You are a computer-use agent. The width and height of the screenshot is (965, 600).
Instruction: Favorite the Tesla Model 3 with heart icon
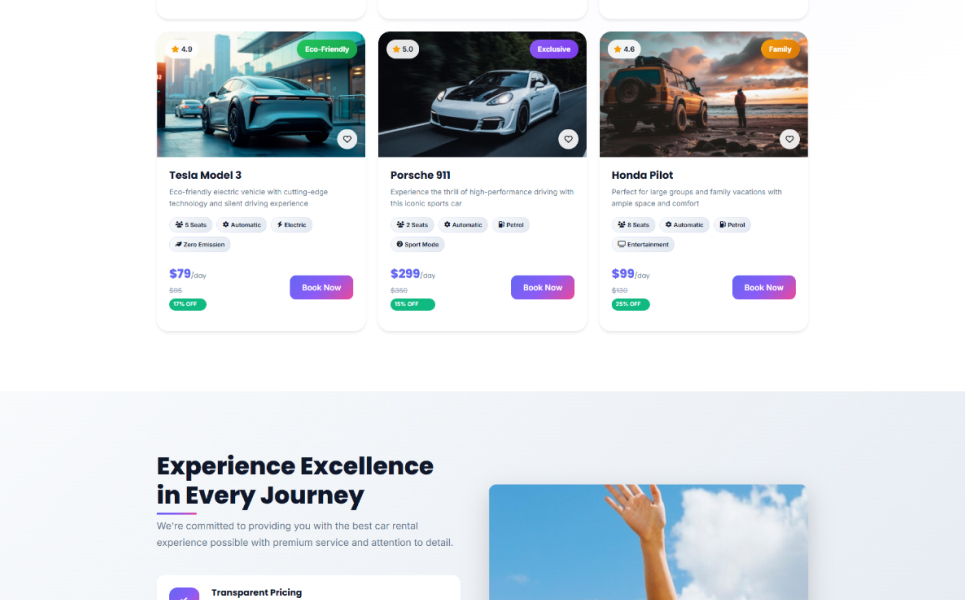coord(347,139)
